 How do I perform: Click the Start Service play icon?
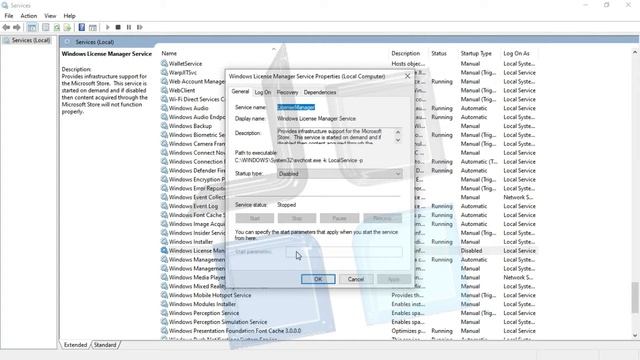(x=107, y=27)
